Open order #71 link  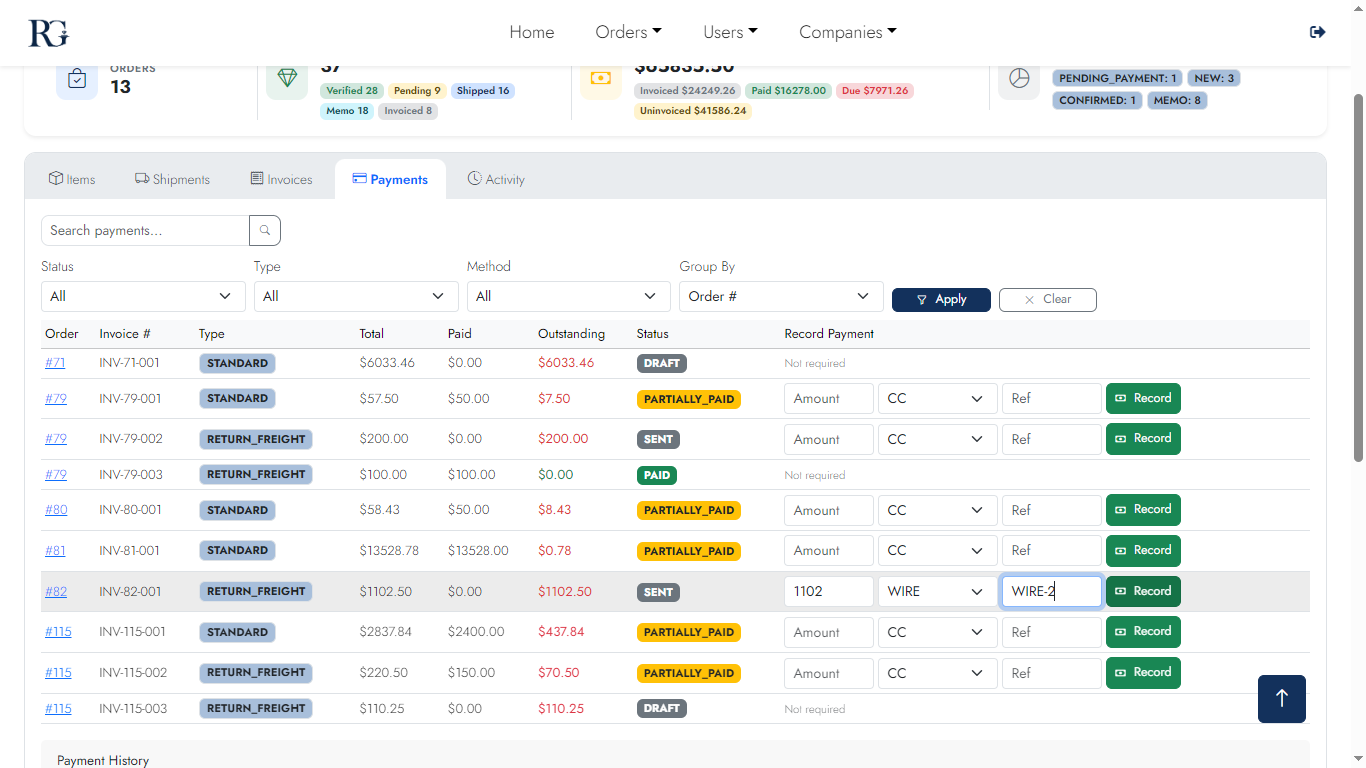(x=55, y=363)
